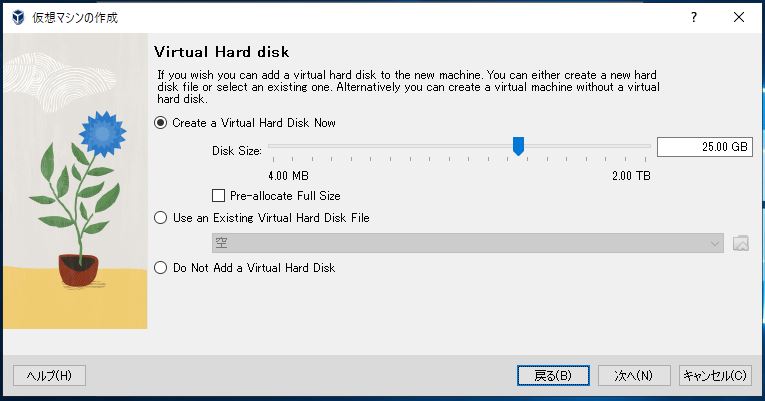
Task: Click the 仮想マシンの作成 window title
Action: click(x=76, y=18)
